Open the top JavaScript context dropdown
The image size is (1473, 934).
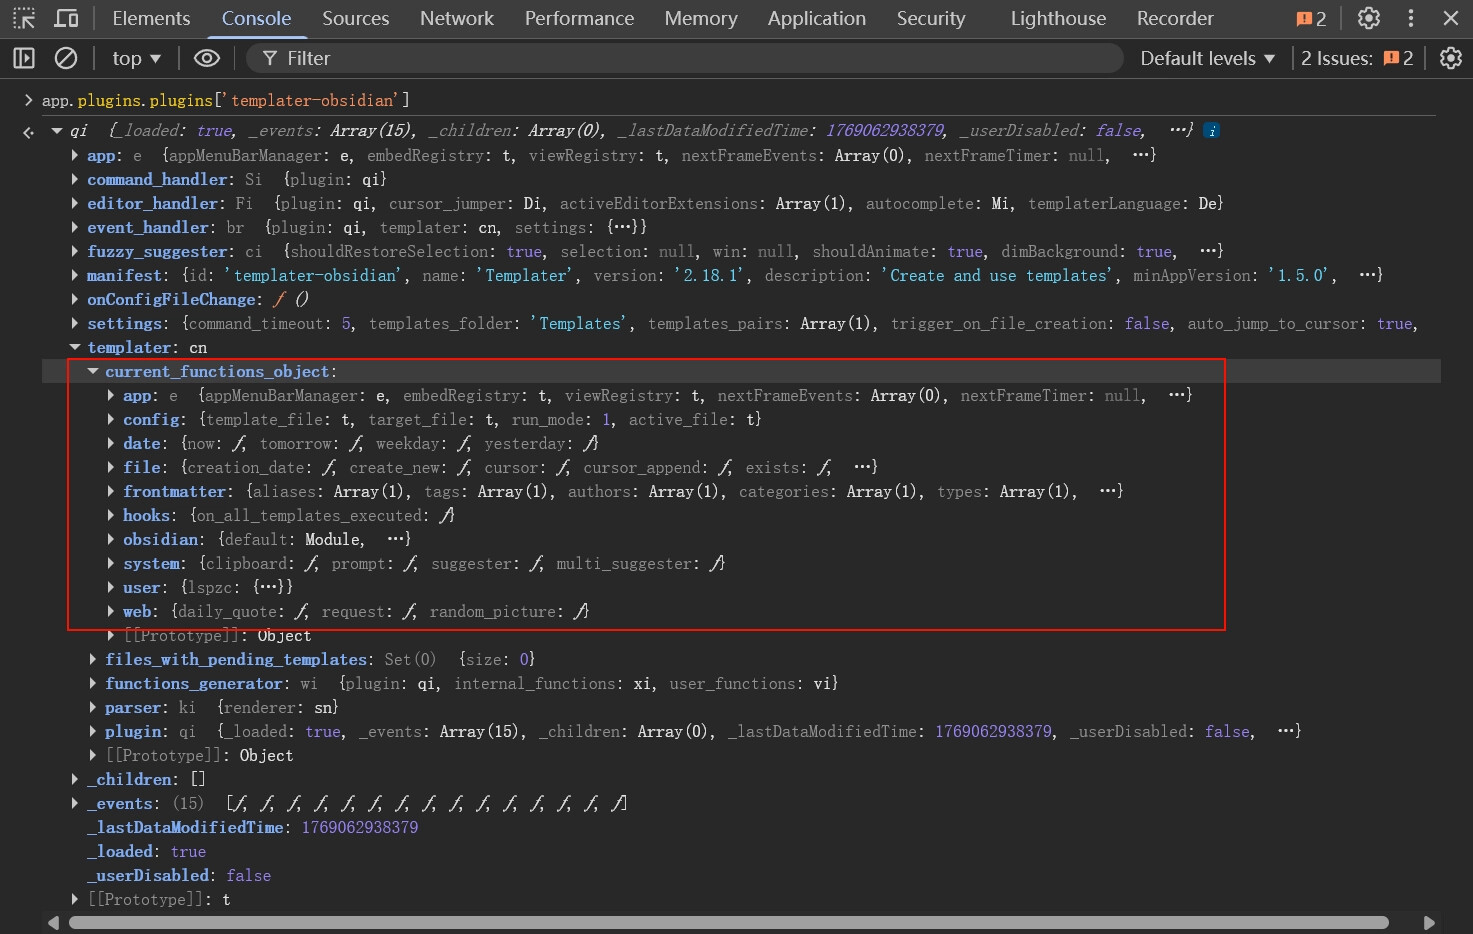point(136,58)
